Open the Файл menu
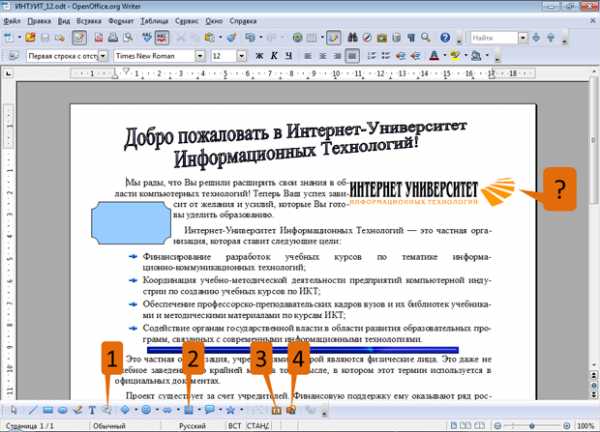 pos(12,21)
